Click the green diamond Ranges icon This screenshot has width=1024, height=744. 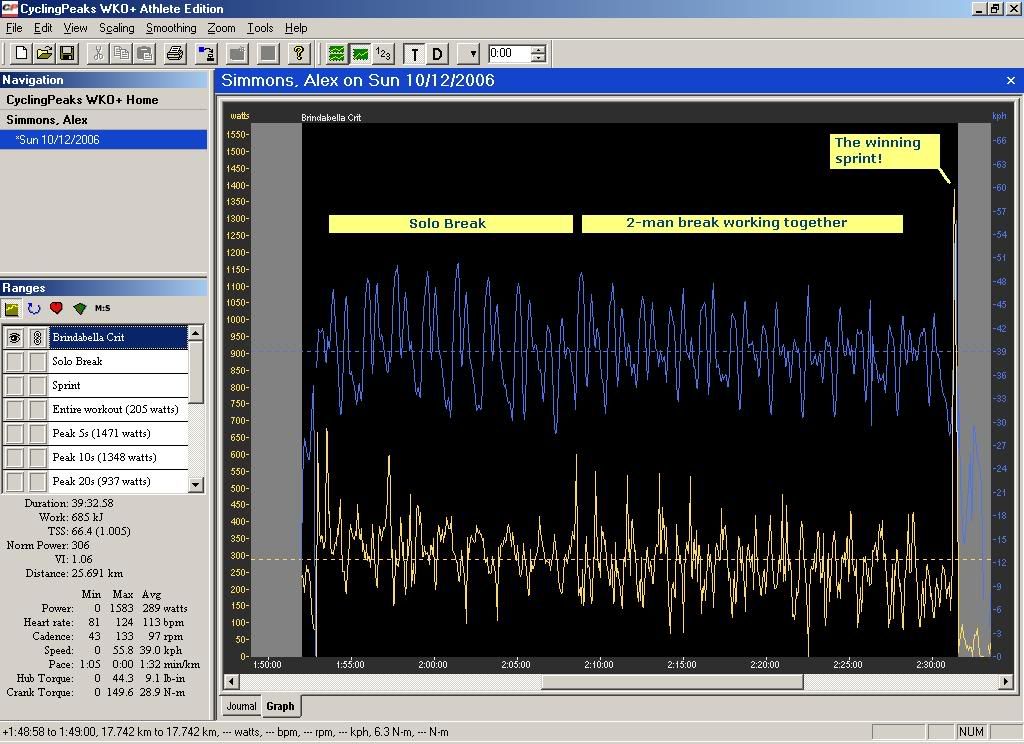(80, 308)
